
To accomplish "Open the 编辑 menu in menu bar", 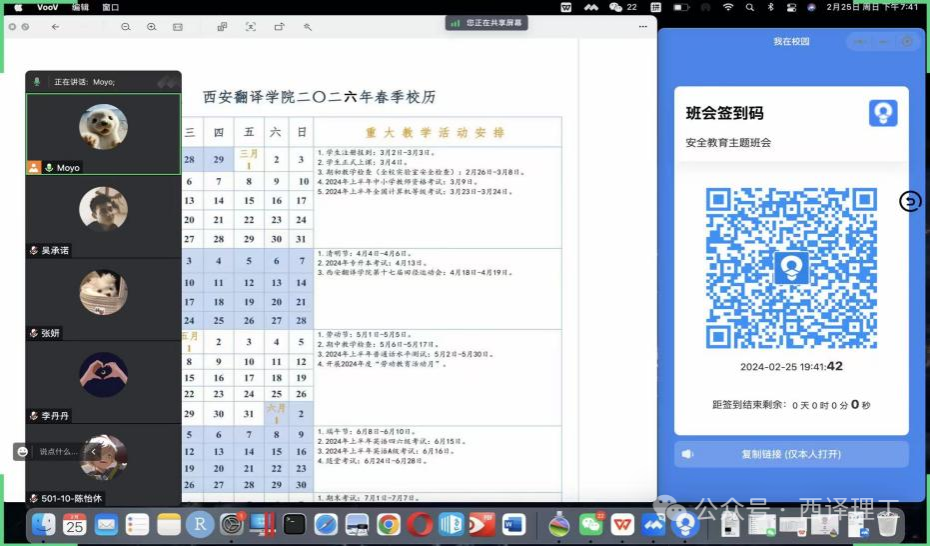I will coord(80,7).
